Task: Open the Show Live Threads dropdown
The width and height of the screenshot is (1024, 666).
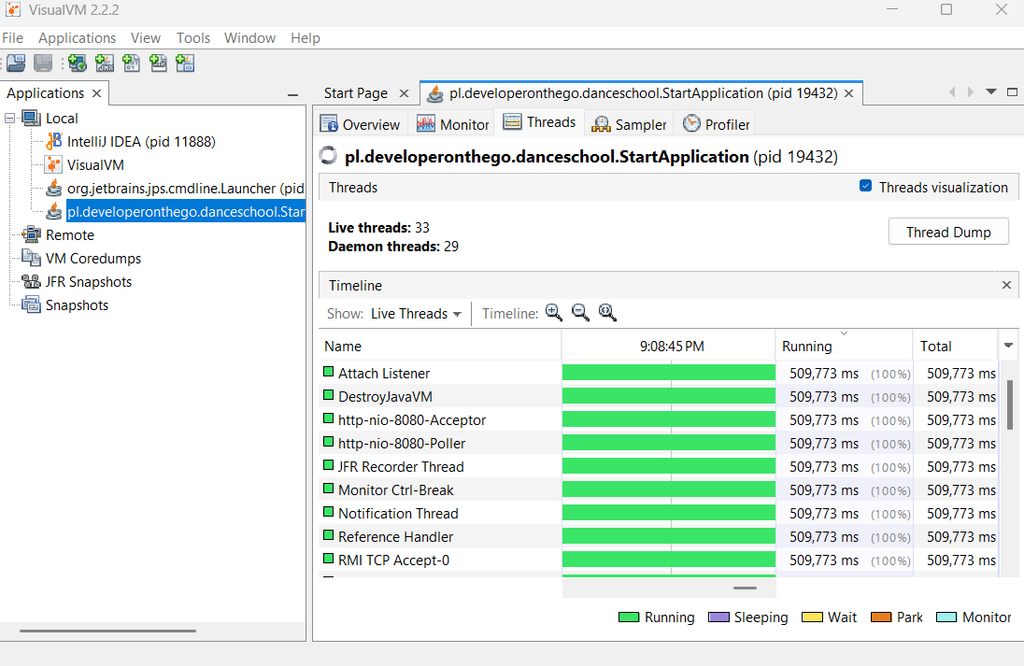Action: point(416,314)
